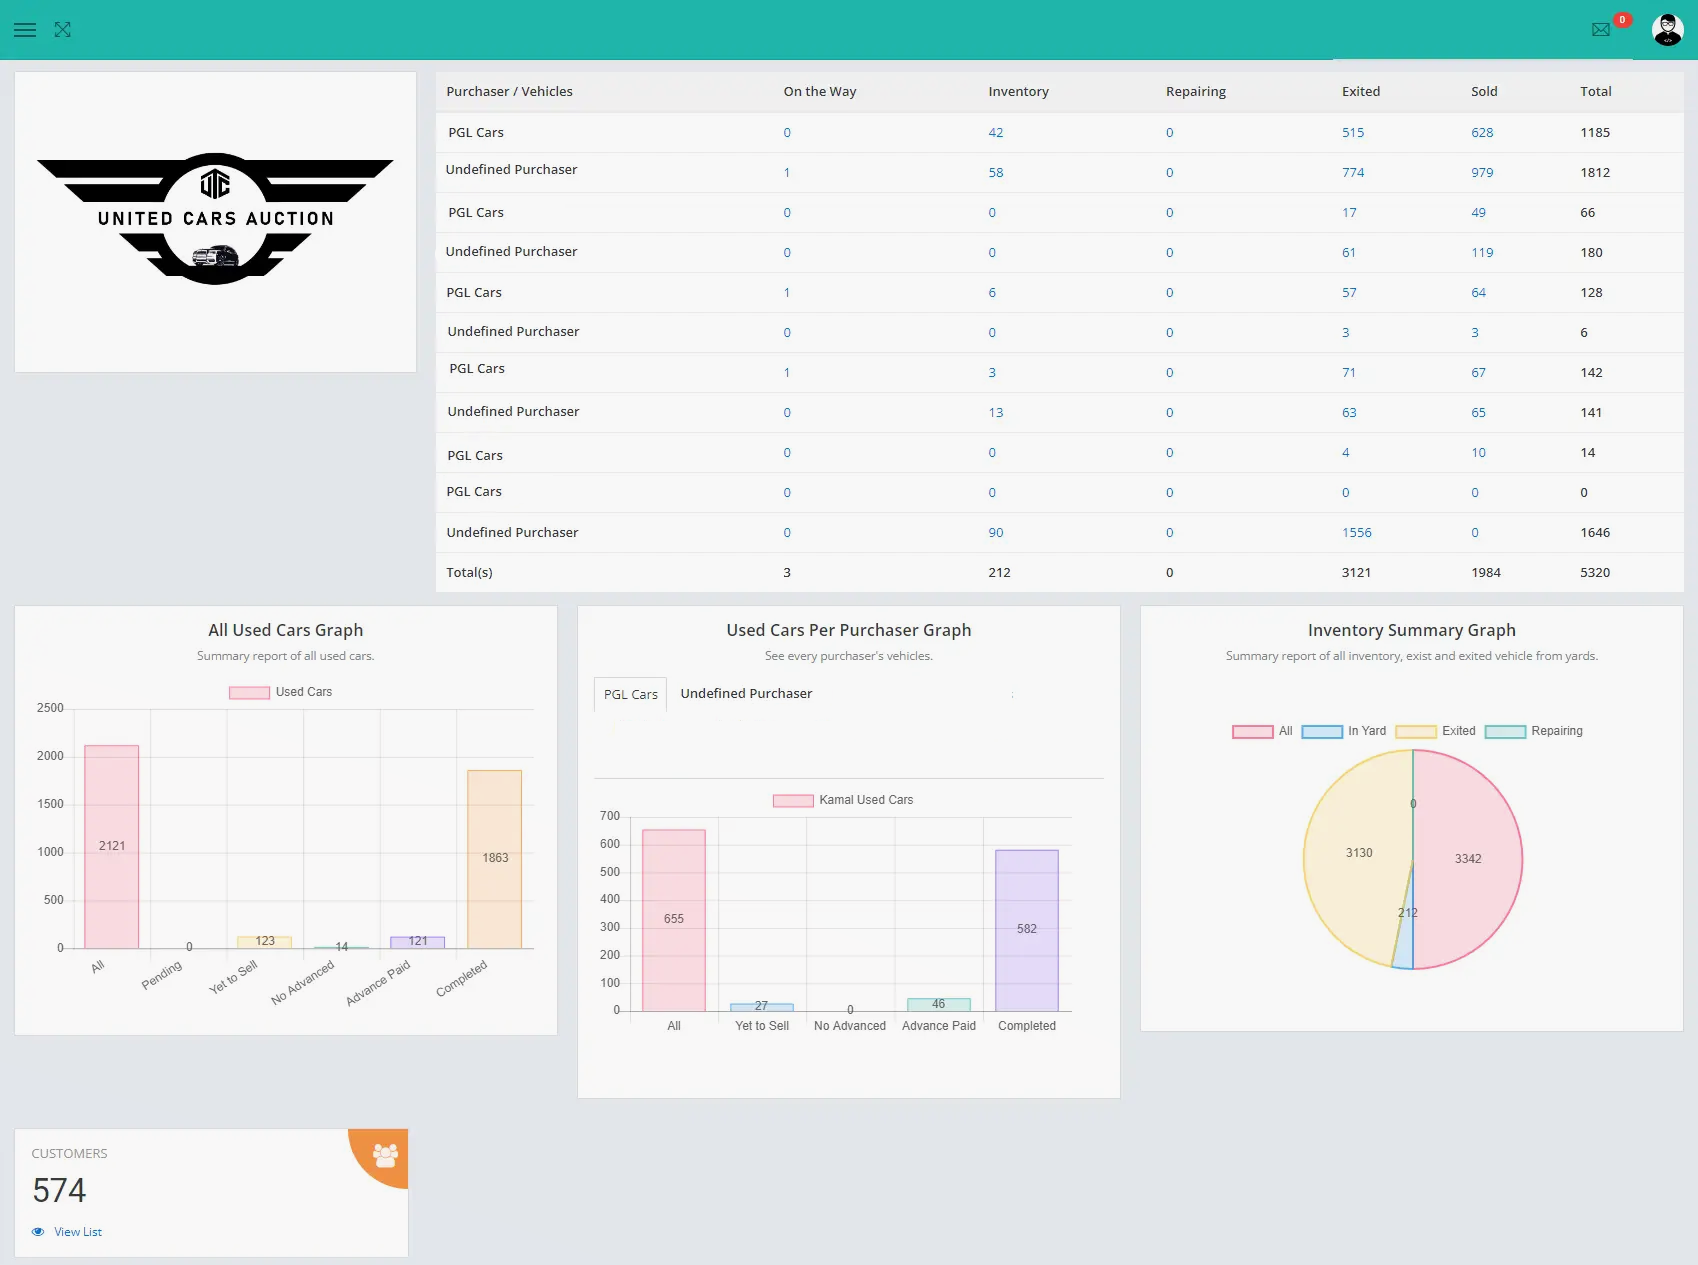Toggle the Kamal Used Cars legend
This screenshot has width=1698, height=1265.
[x=843, y=800]
